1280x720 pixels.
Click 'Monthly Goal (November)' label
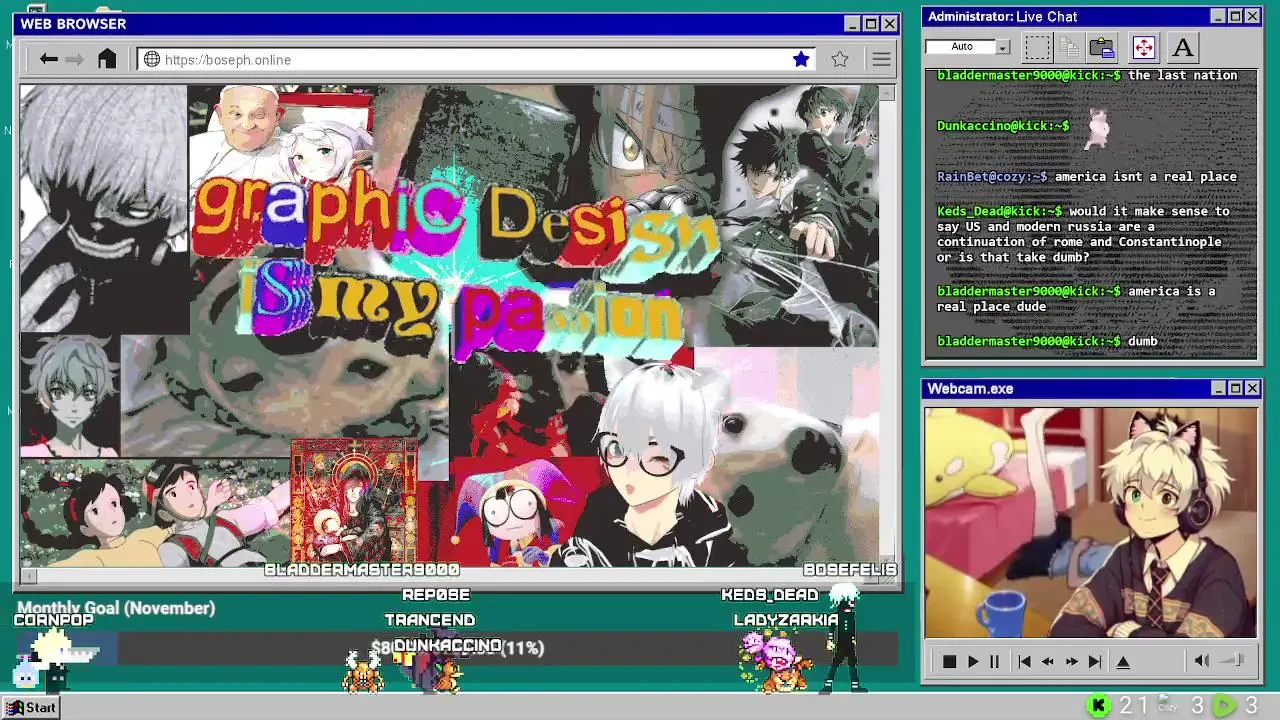pos(116,608)
